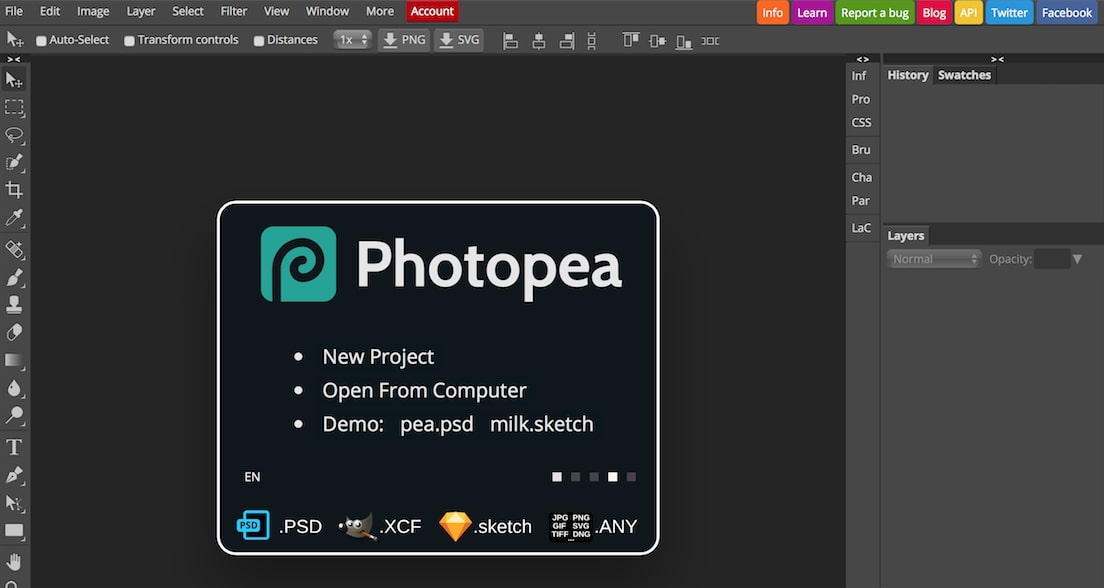Select the Pen tool
Screen dimensions: 1104x588
pos(14,475)
